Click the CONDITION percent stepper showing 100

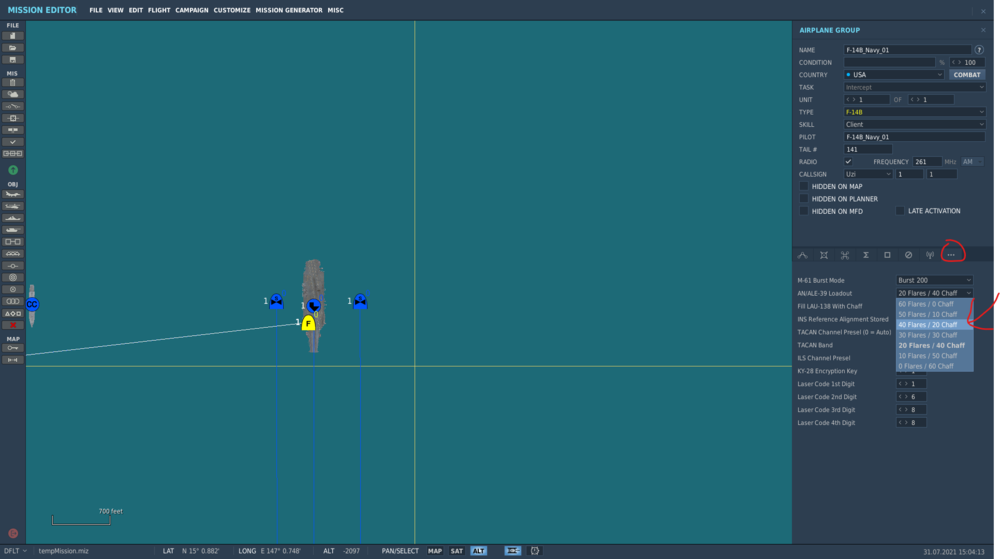point(967,62)
